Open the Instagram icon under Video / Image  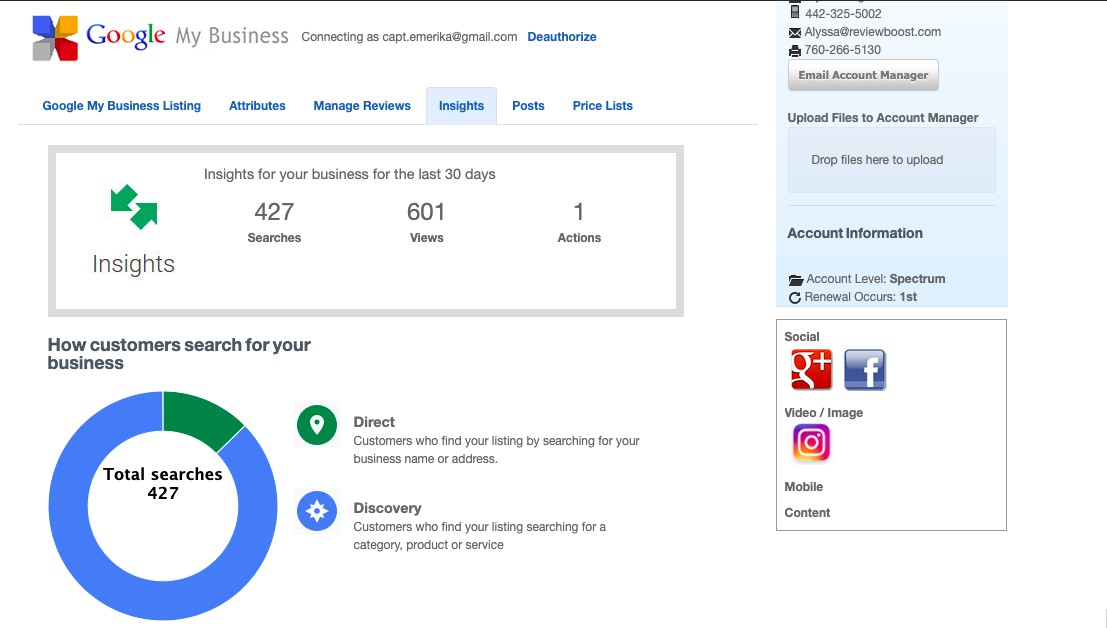click(811, 442)
